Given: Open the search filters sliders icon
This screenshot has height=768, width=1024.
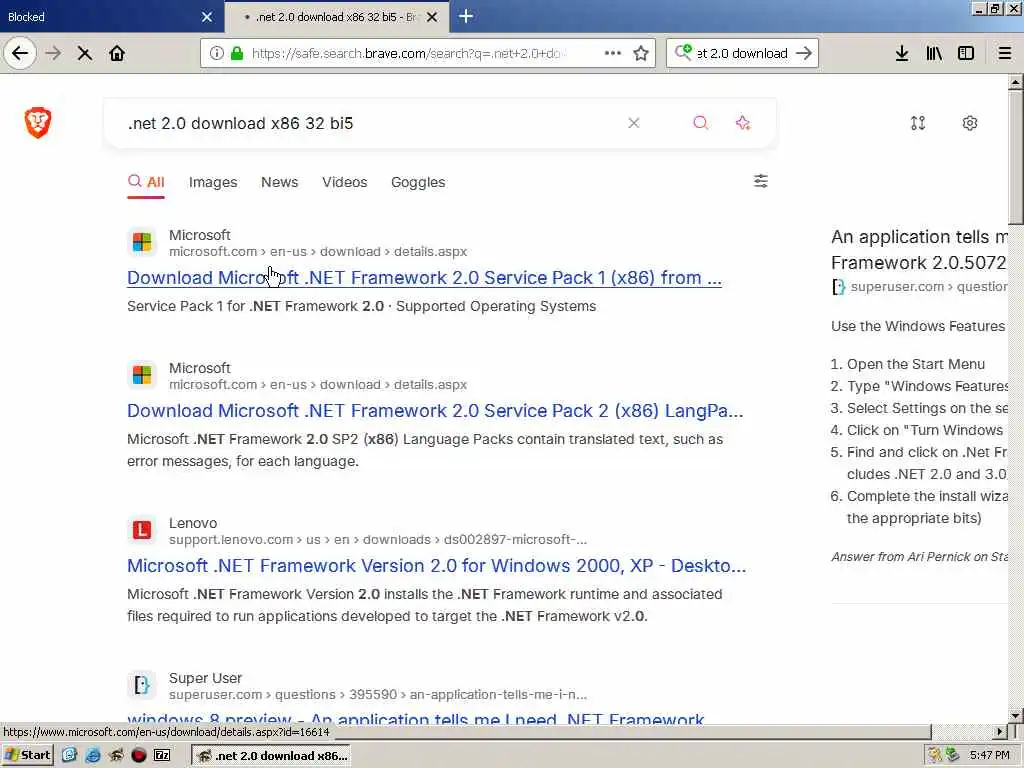Looking at the screenshot, I should [x=761, y=181].
